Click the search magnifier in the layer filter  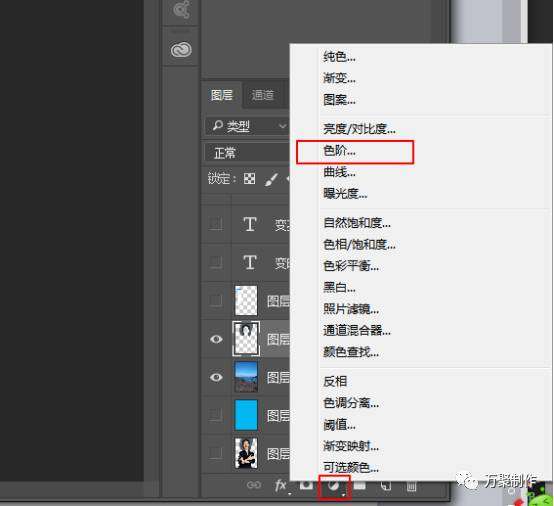pyautogui.click(x=218, y=125)
